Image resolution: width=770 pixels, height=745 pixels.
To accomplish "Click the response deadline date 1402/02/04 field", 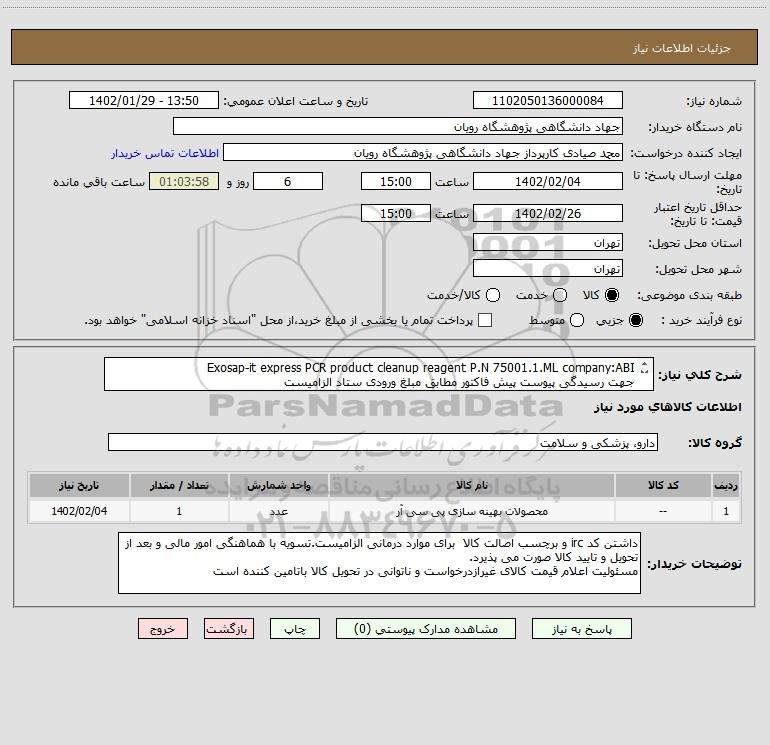I will pos(548,181).
